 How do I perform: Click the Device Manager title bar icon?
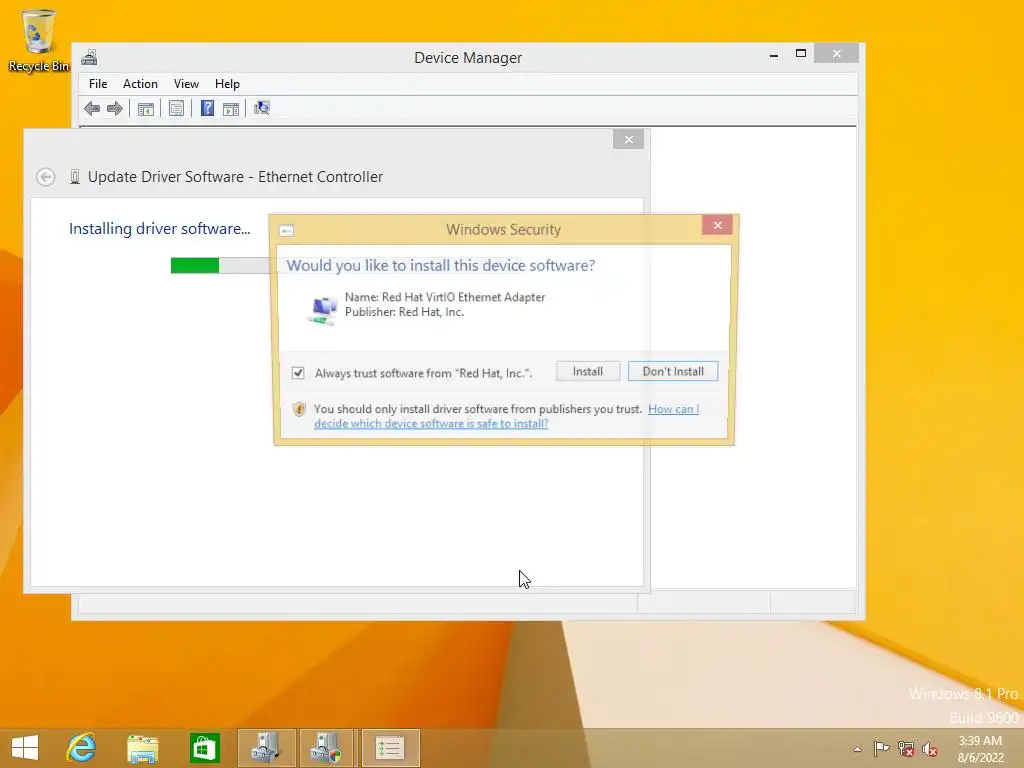pyautogui.click(x=89, y=57)
